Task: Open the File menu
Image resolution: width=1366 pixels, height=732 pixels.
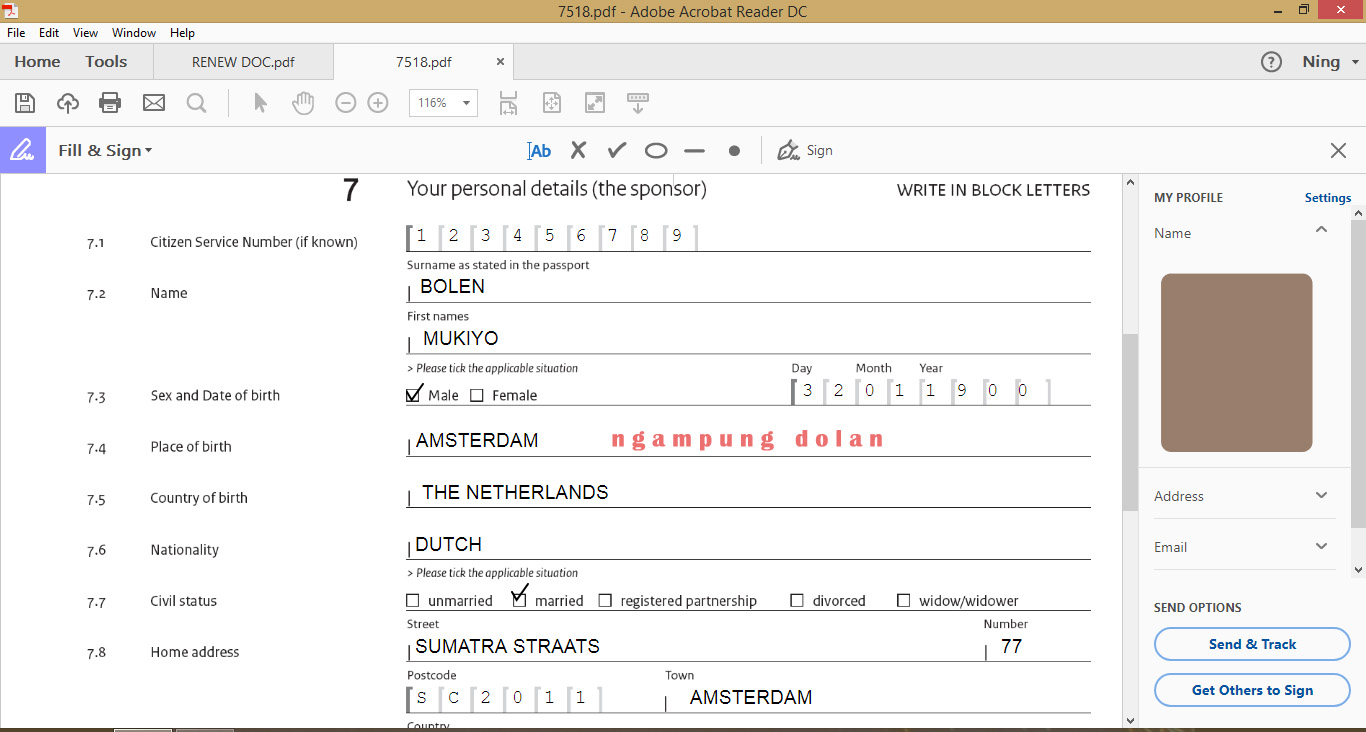Action: pyautogui.click(x=16, y=33)
